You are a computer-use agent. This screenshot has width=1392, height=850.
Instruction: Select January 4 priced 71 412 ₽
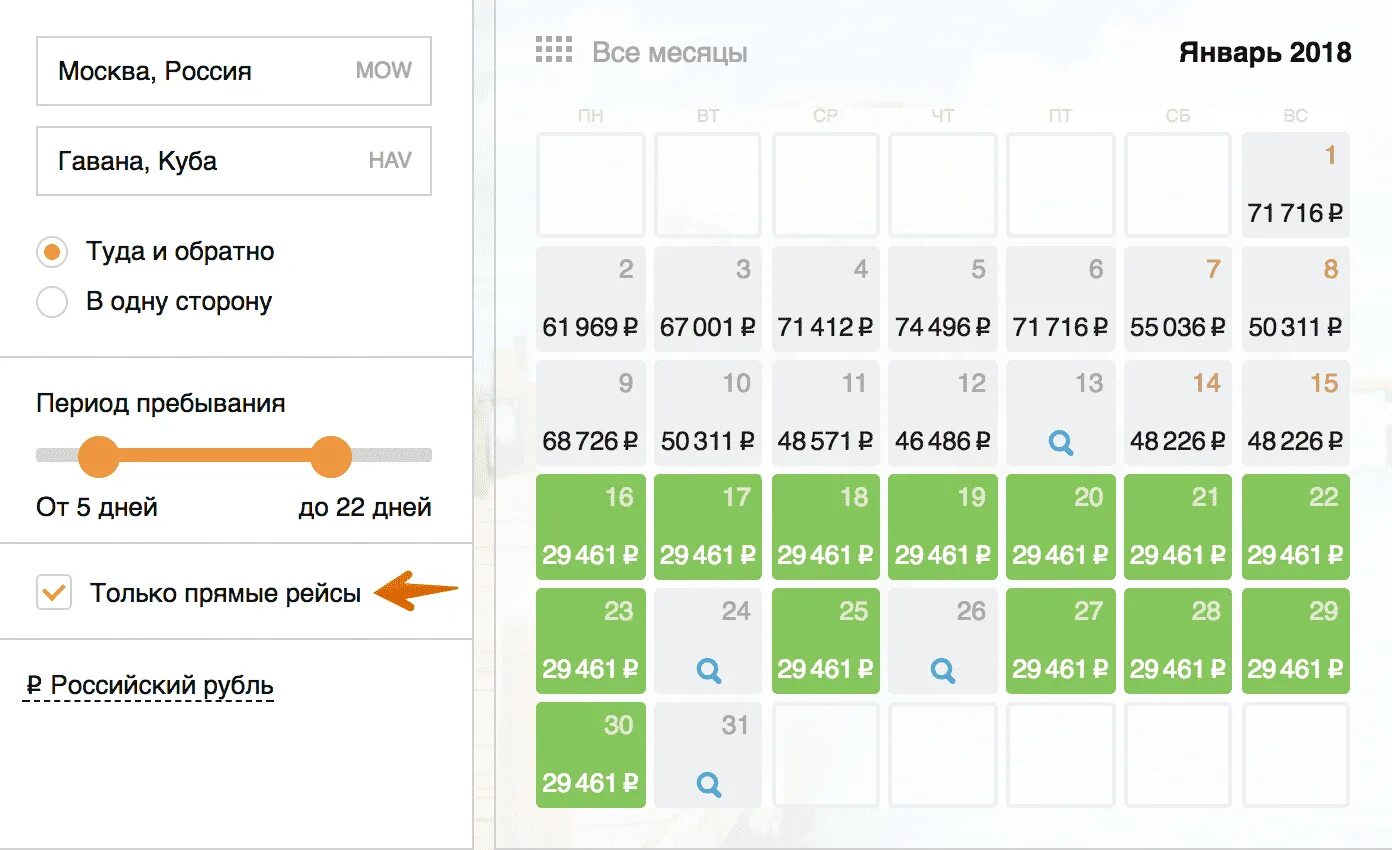(826, 299)
